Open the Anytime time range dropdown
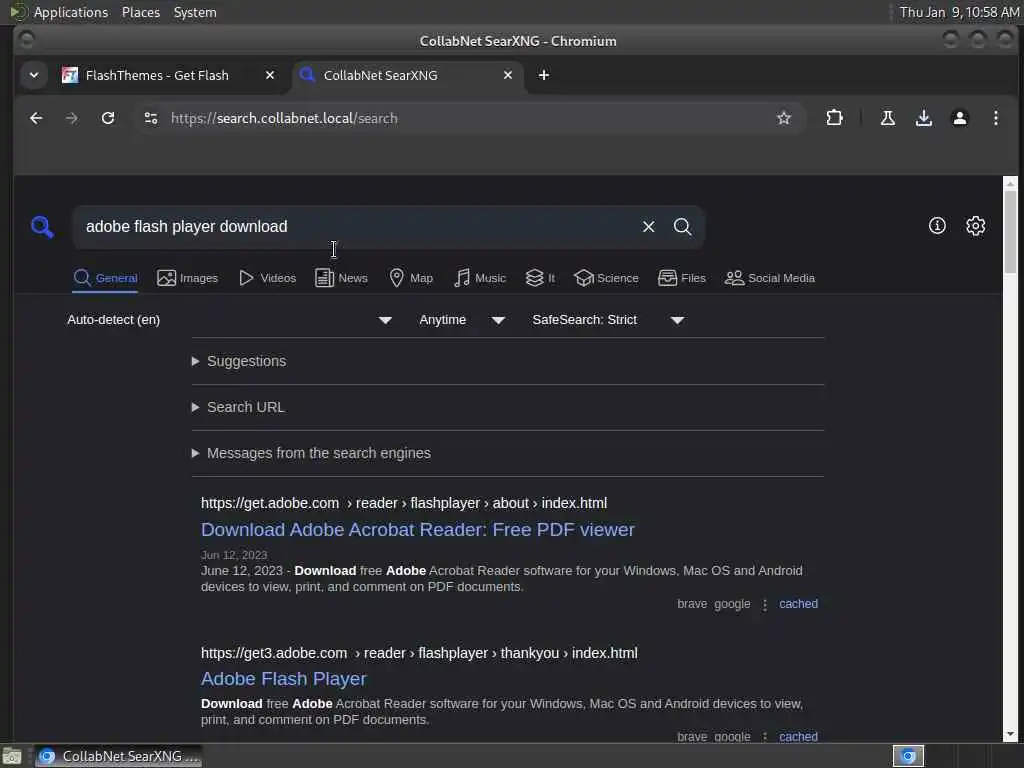Image resolution: width=1024 pixels, height=768 pixels. tap(462, 320)
